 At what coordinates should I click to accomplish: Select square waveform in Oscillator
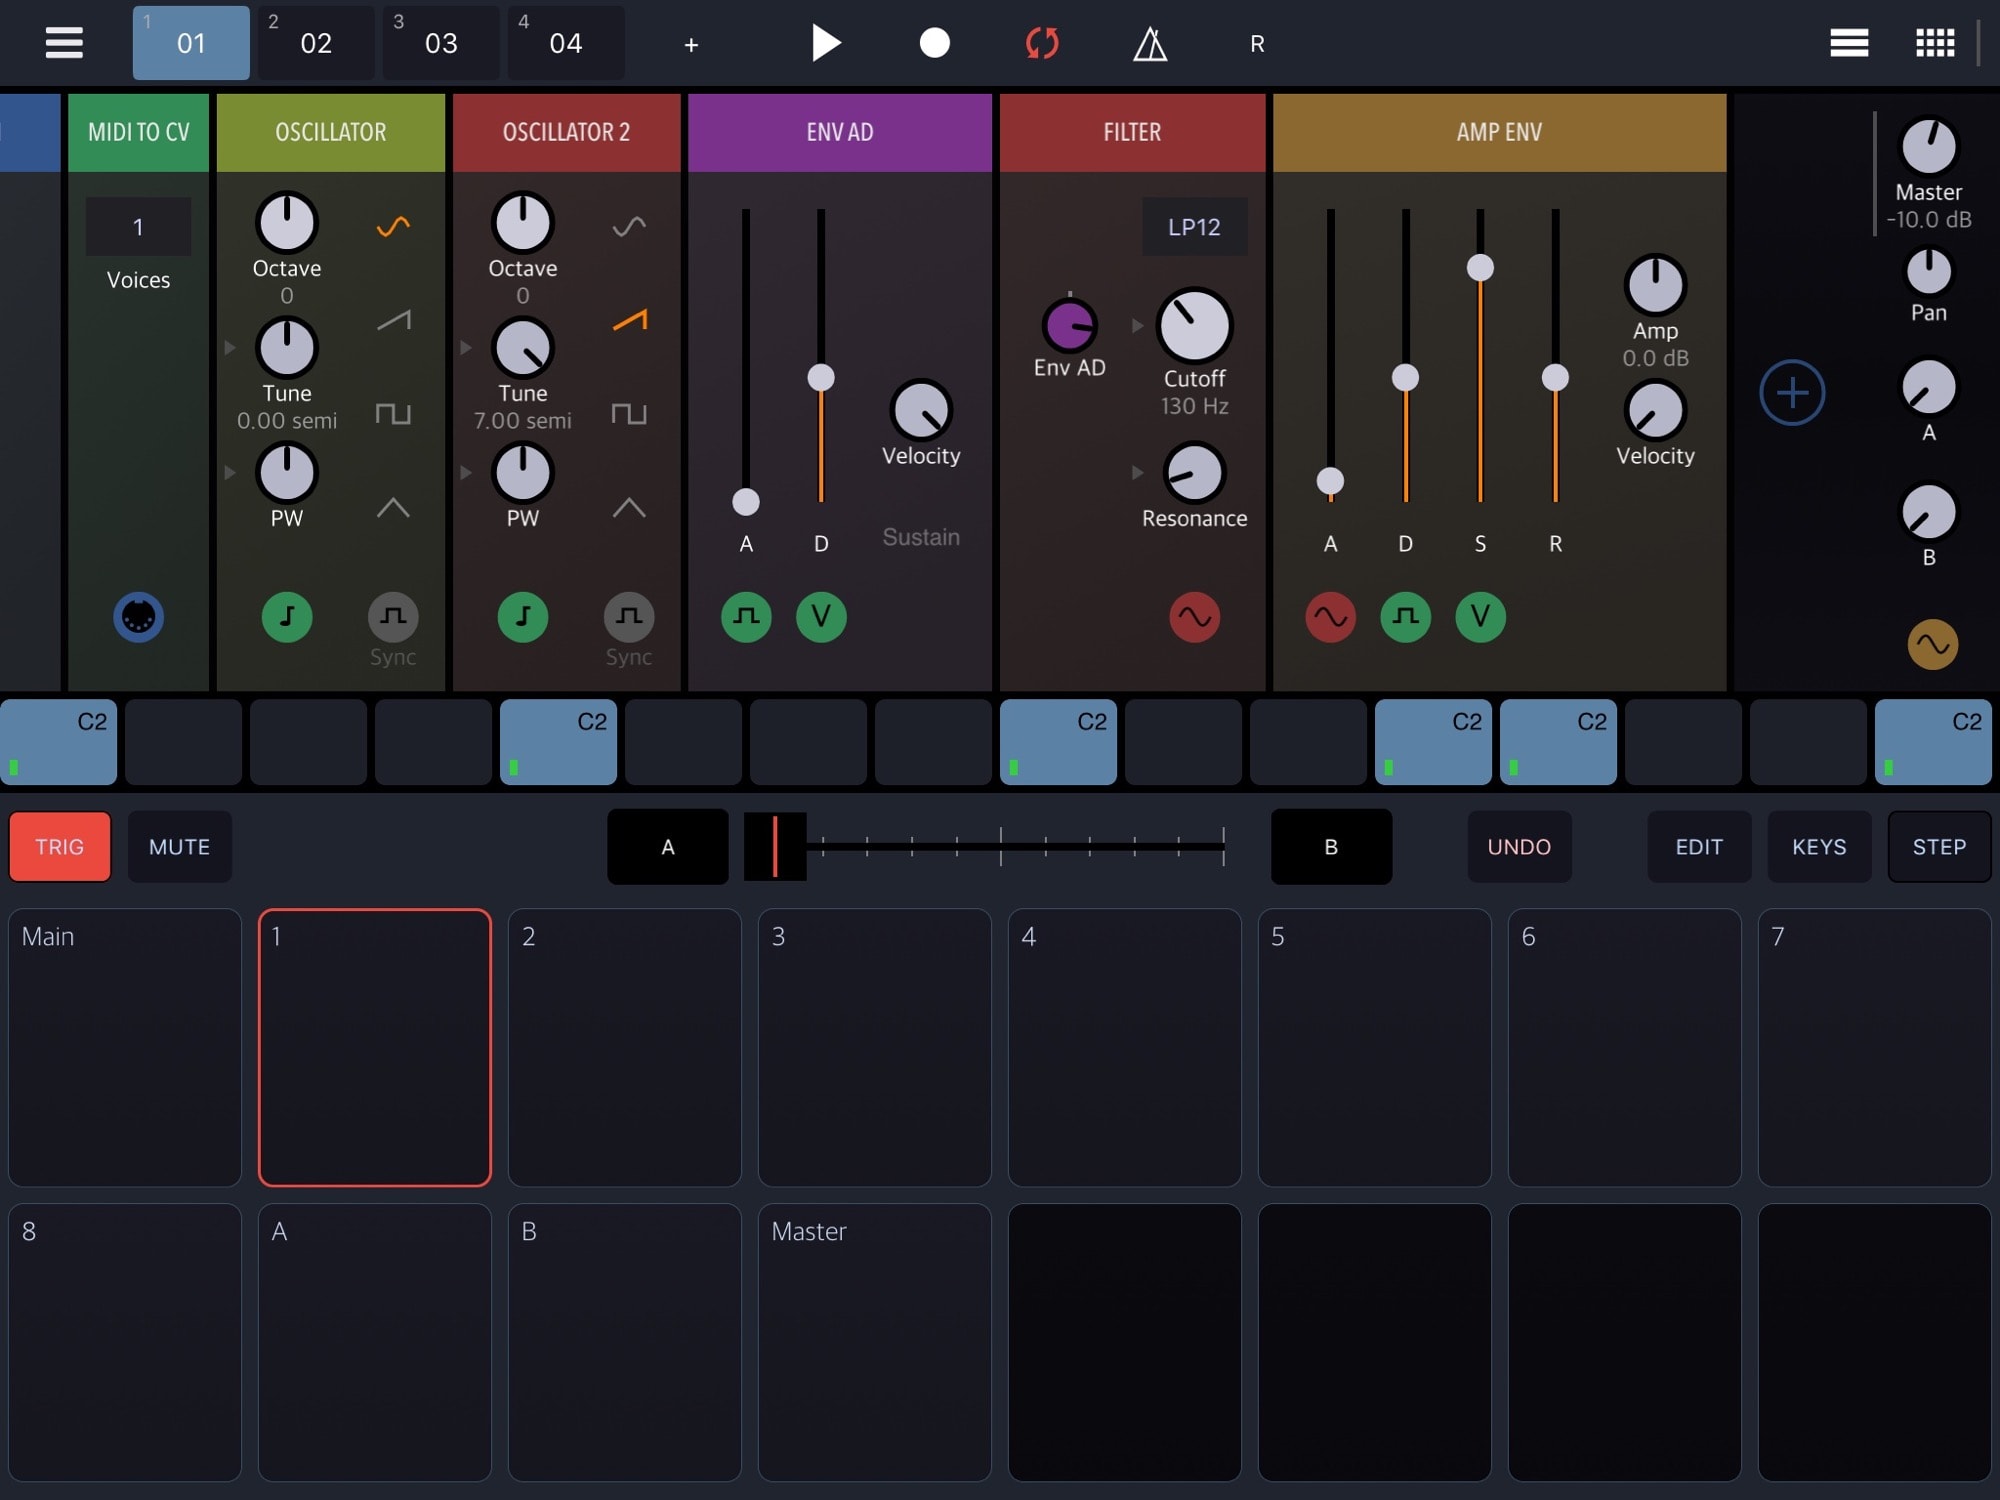point(393,413)
